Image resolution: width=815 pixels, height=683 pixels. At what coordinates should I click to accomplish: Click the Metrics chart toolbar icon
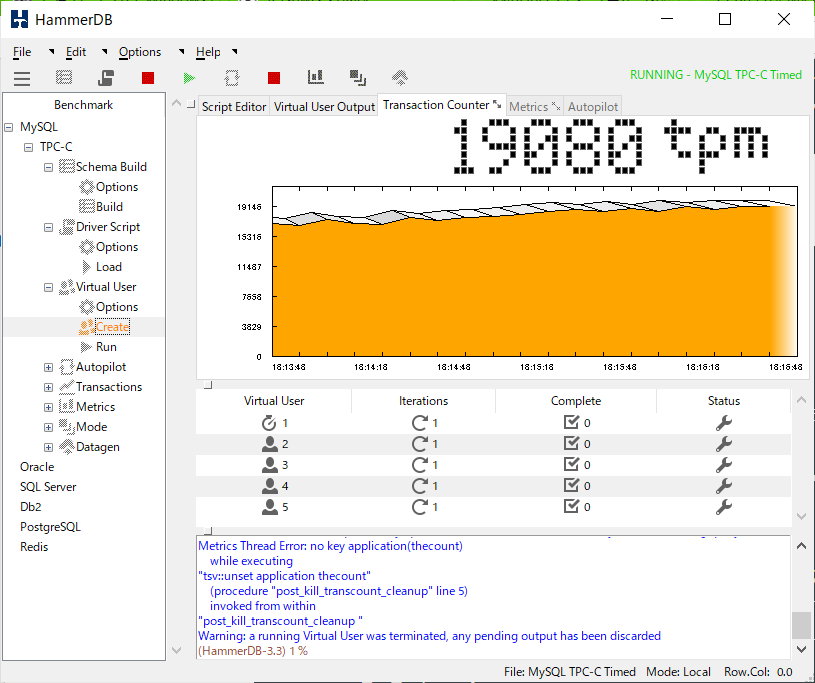[316, 77]
